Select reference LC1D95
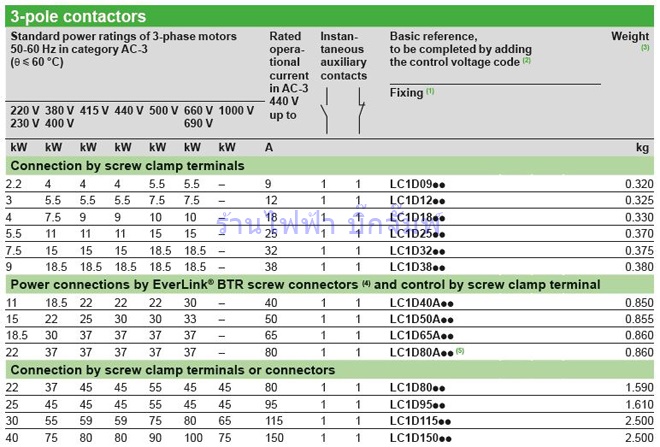660x447 pixels. click(x=417, y=404)
